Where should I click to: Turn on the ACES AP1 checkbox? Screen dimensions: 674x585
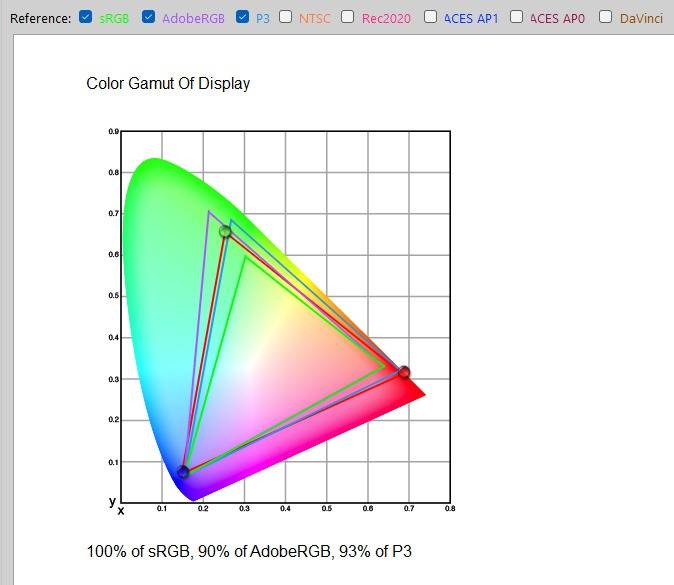click(430, 17)
